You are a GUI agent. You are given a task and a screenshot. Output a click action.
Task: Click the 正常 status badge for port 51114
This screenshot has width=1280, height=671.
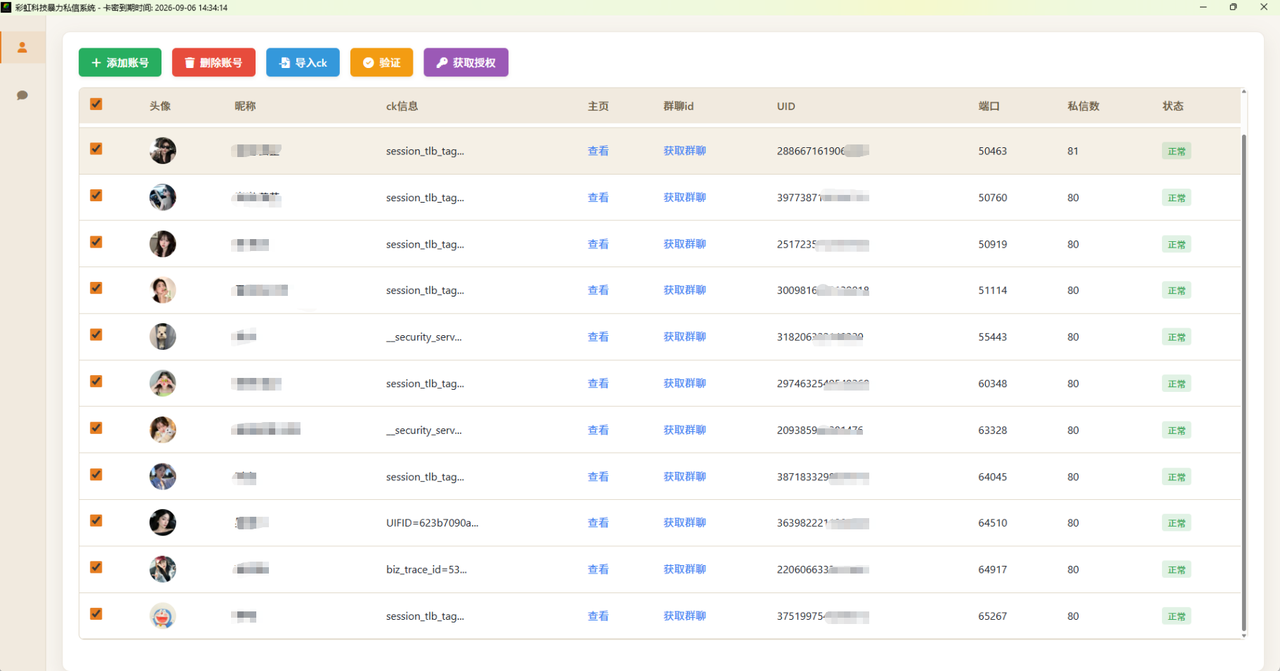coord(1176,291)
